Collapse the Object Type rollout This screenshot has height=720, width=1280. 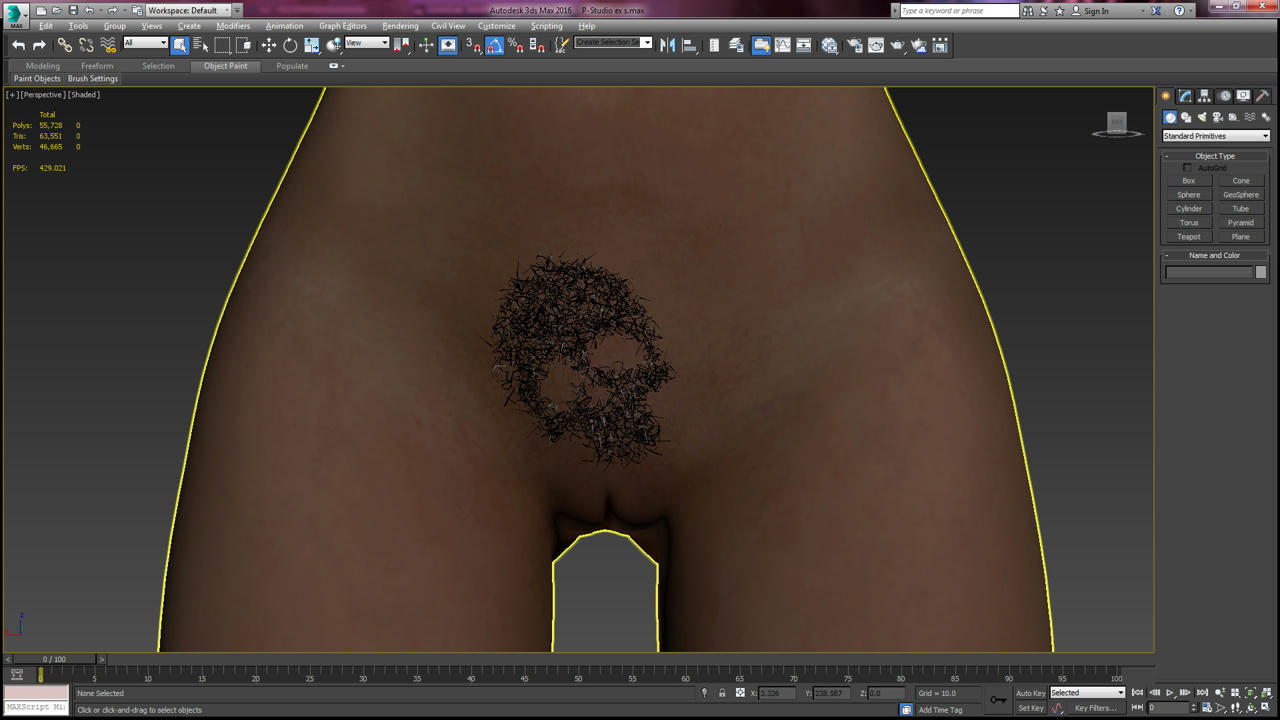point(1215,156)
